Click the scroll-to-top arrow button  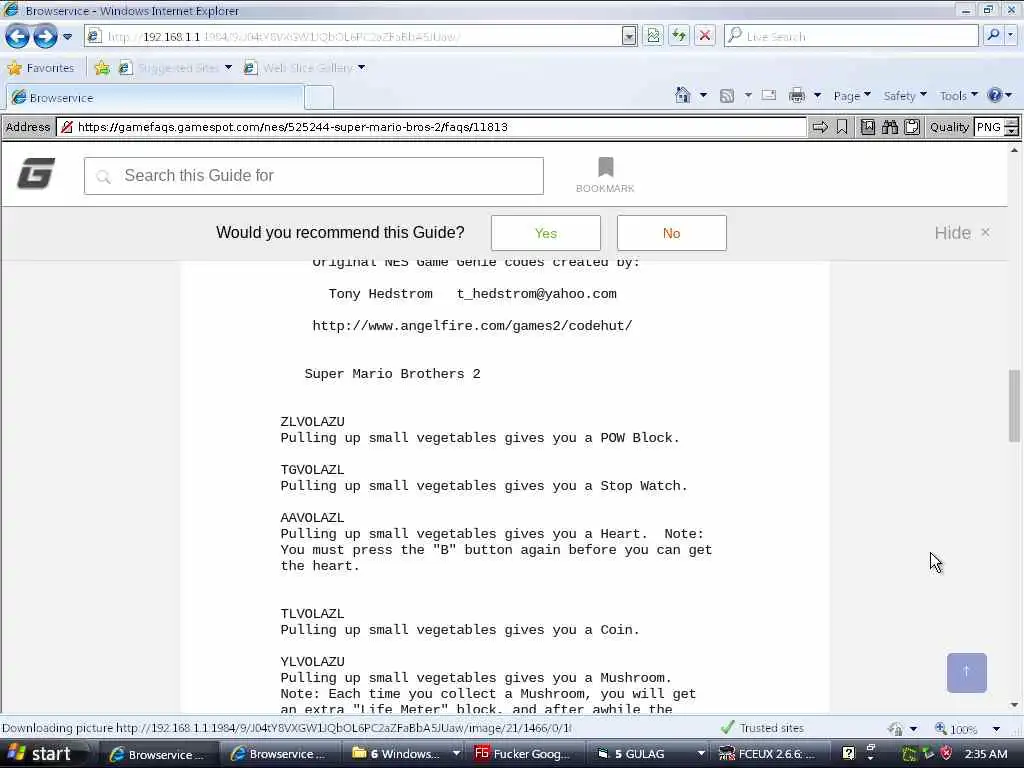[967, 673]
